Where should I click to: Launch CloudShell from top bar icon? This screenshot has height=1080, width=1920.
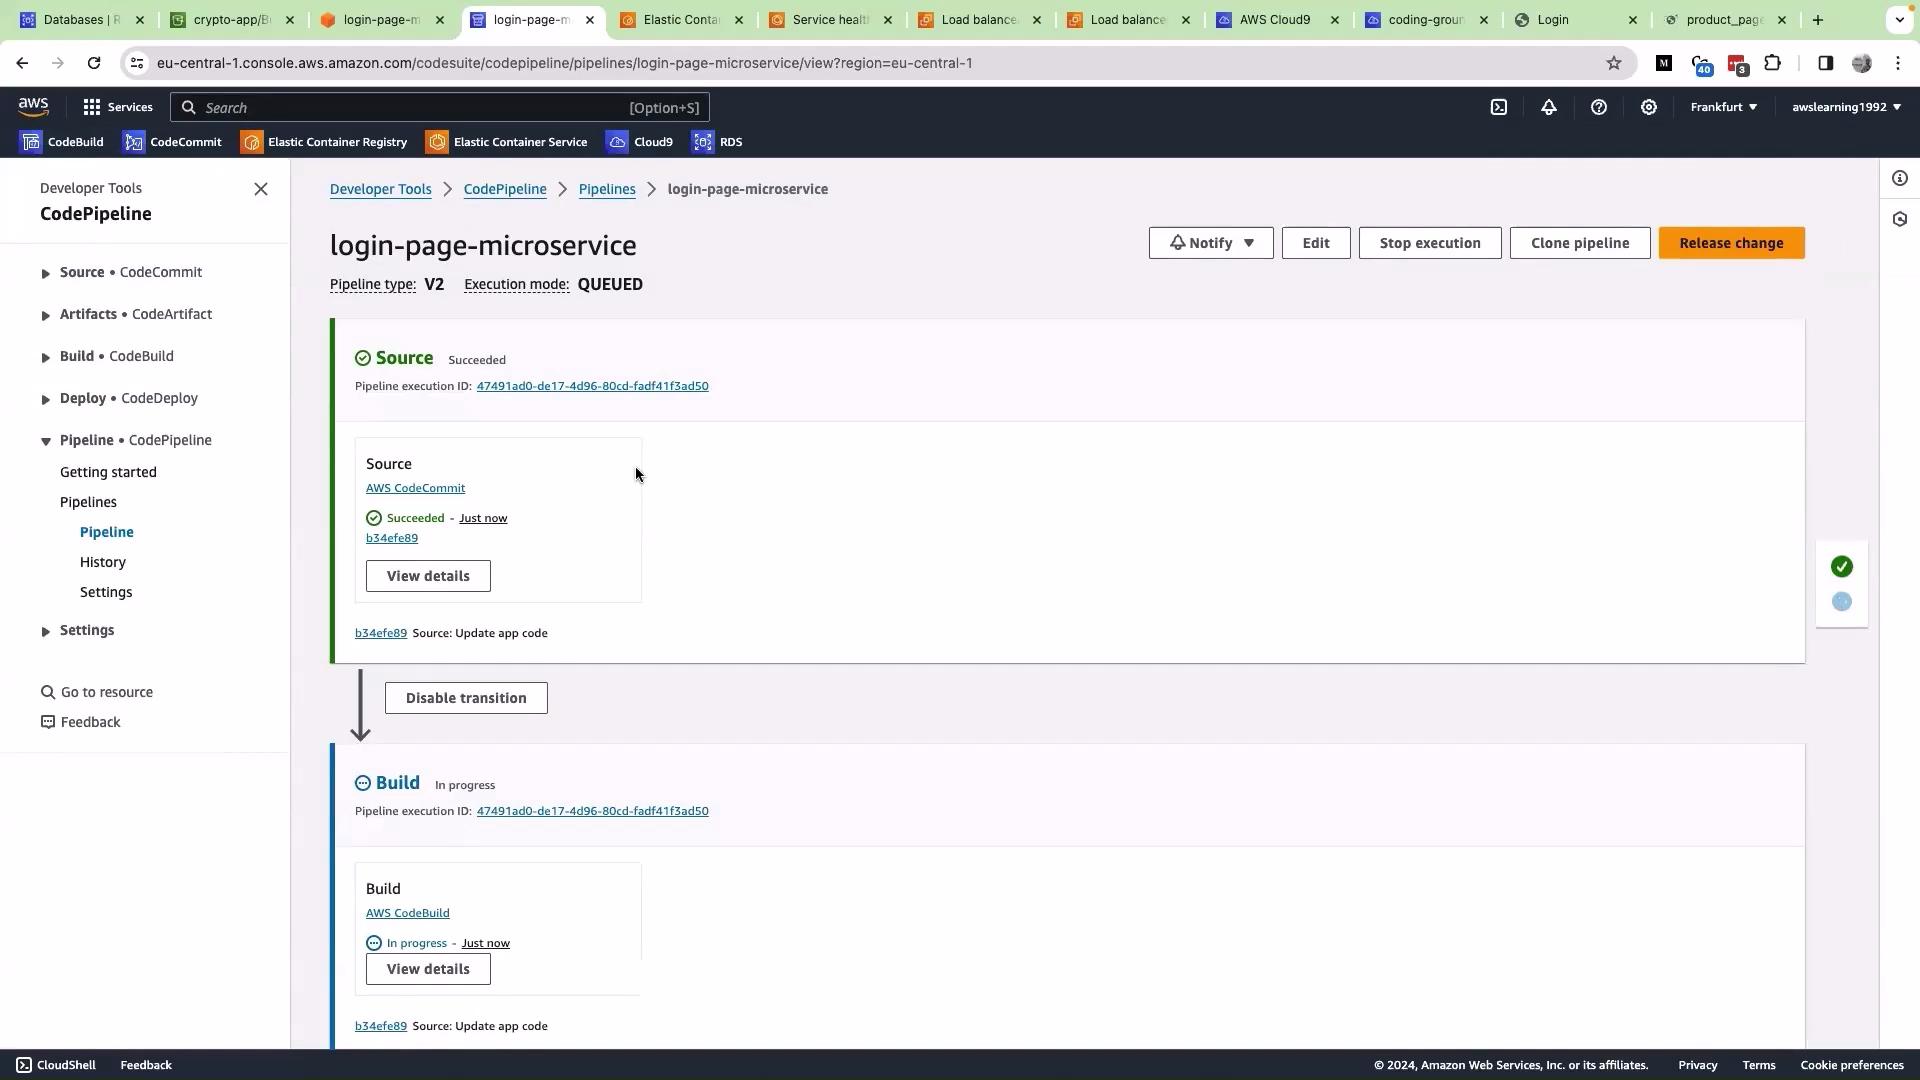pyautogui.click(x=1499, y=107)
